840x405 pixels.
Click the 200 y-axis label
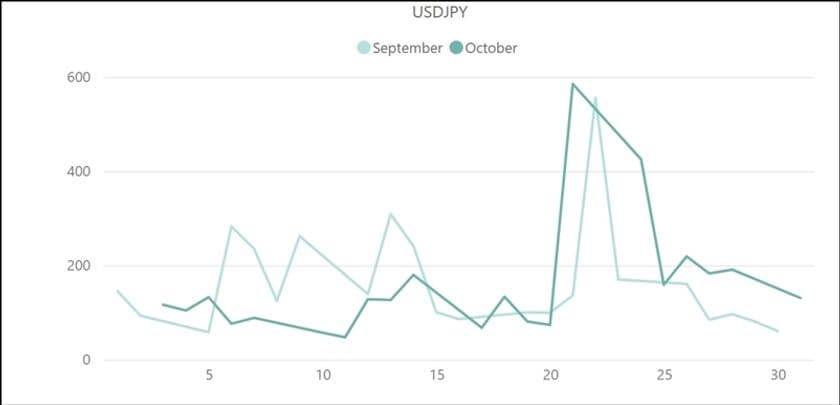point(78,266)
